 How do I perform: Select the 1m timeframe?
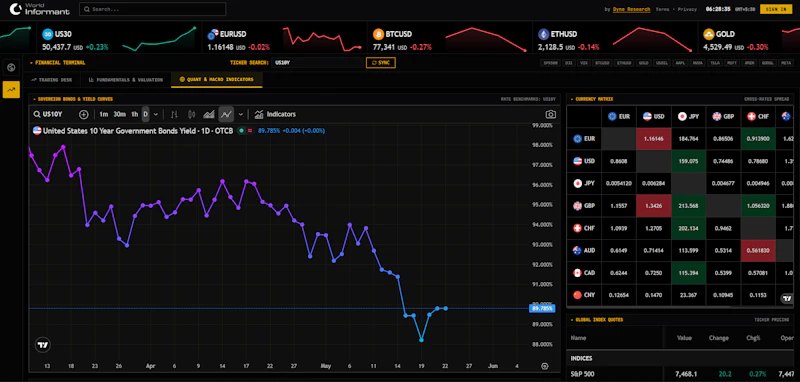[x=104, y=114]
